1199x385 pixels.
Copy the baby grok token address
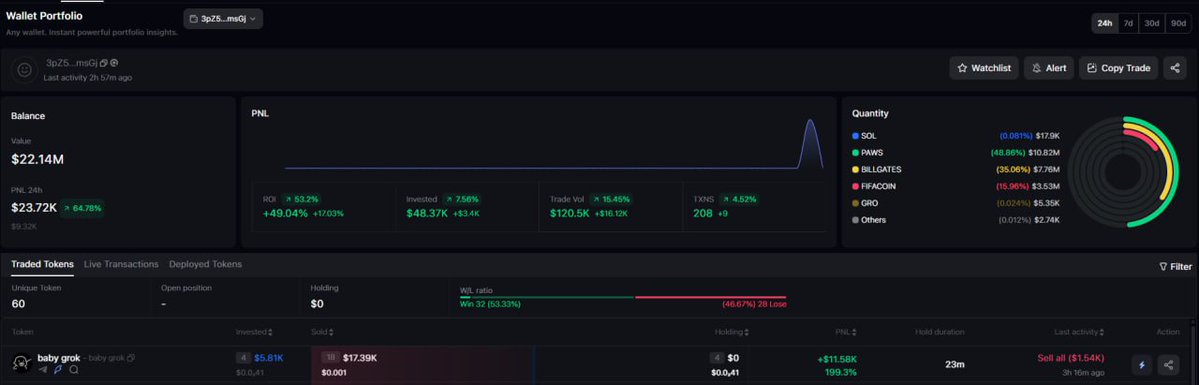[x=131, y=358]
